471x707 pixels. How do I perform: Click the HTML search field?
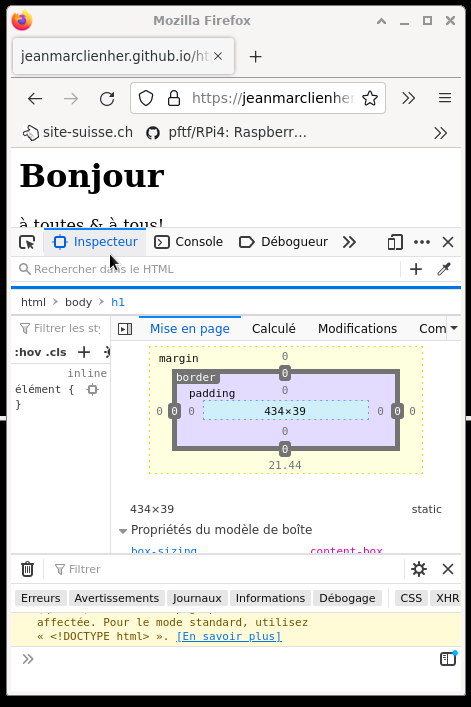point(207,269)
